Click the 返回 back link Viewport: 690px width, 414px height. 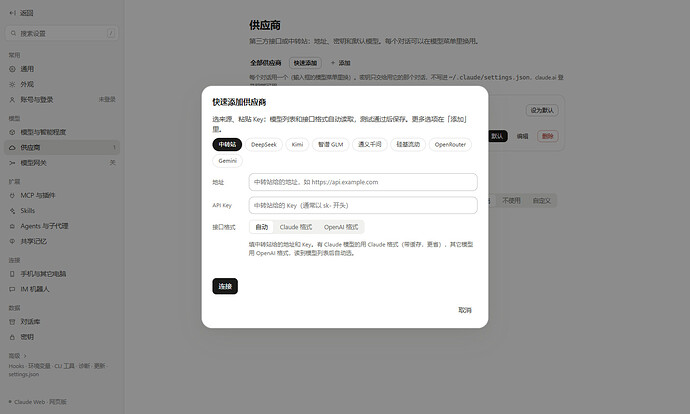pos(21,13)
